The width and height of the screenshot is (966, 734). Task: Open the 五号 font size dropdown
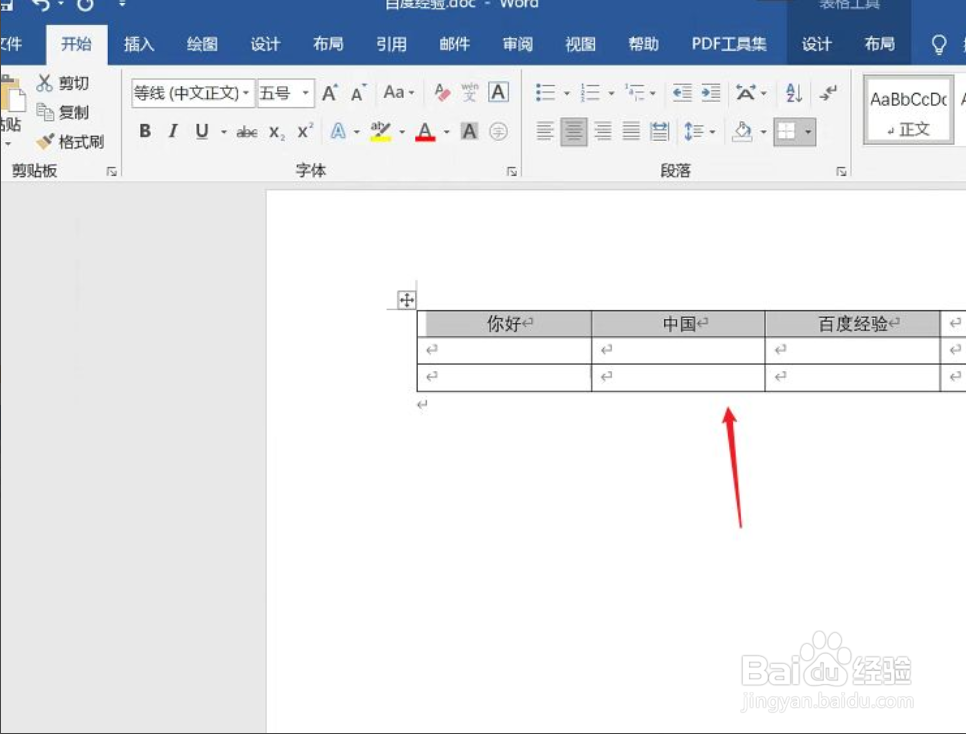pyautogui.click(x=307, y=93)
